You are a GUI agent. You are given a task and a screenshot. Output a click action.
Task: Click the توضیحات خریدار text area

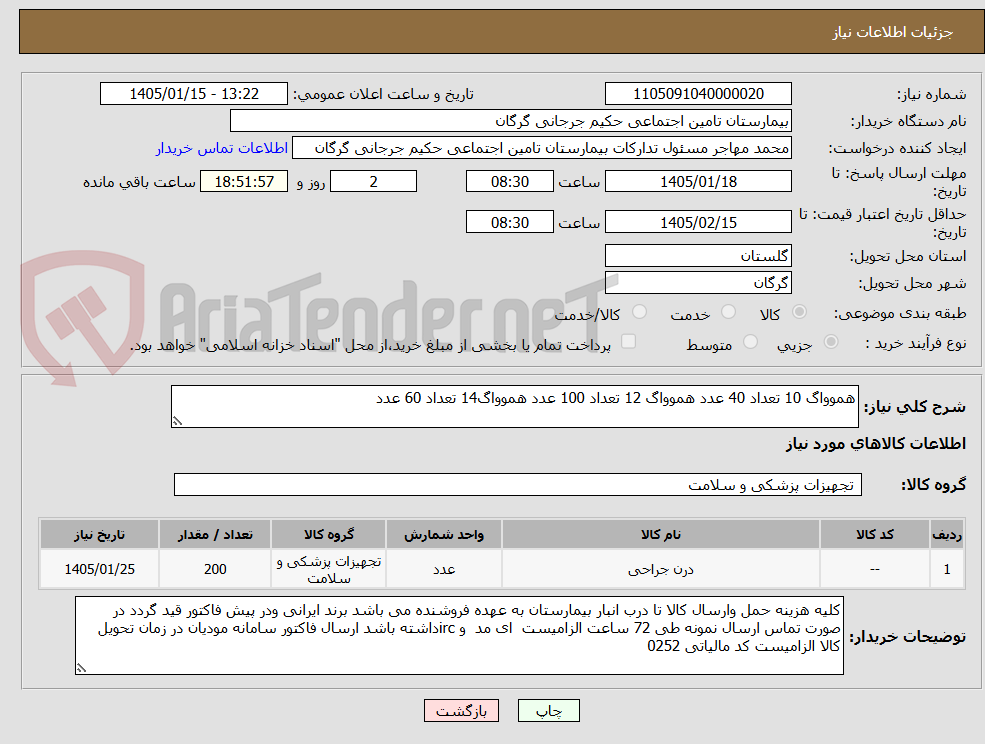459,635
